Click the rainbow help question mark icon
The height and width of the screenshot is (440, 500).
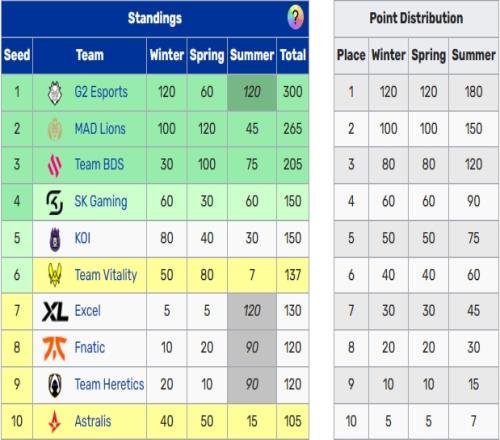[x=295, y=17]
